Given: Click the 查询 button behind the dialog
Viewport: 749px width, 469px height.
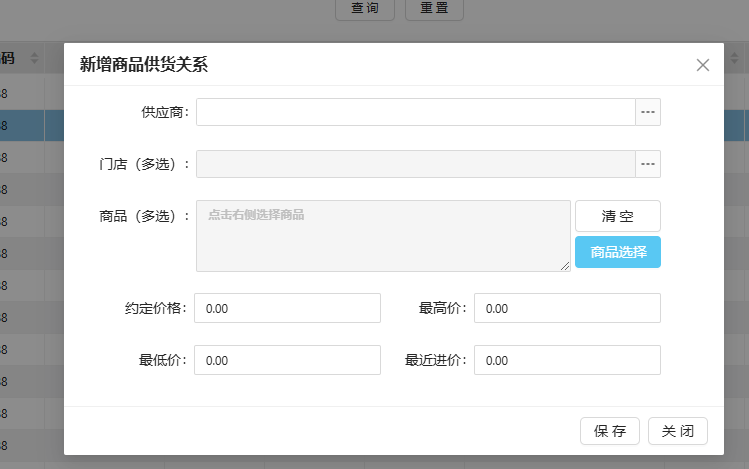Looking at the screenshot, I should [x=364, y=8].
